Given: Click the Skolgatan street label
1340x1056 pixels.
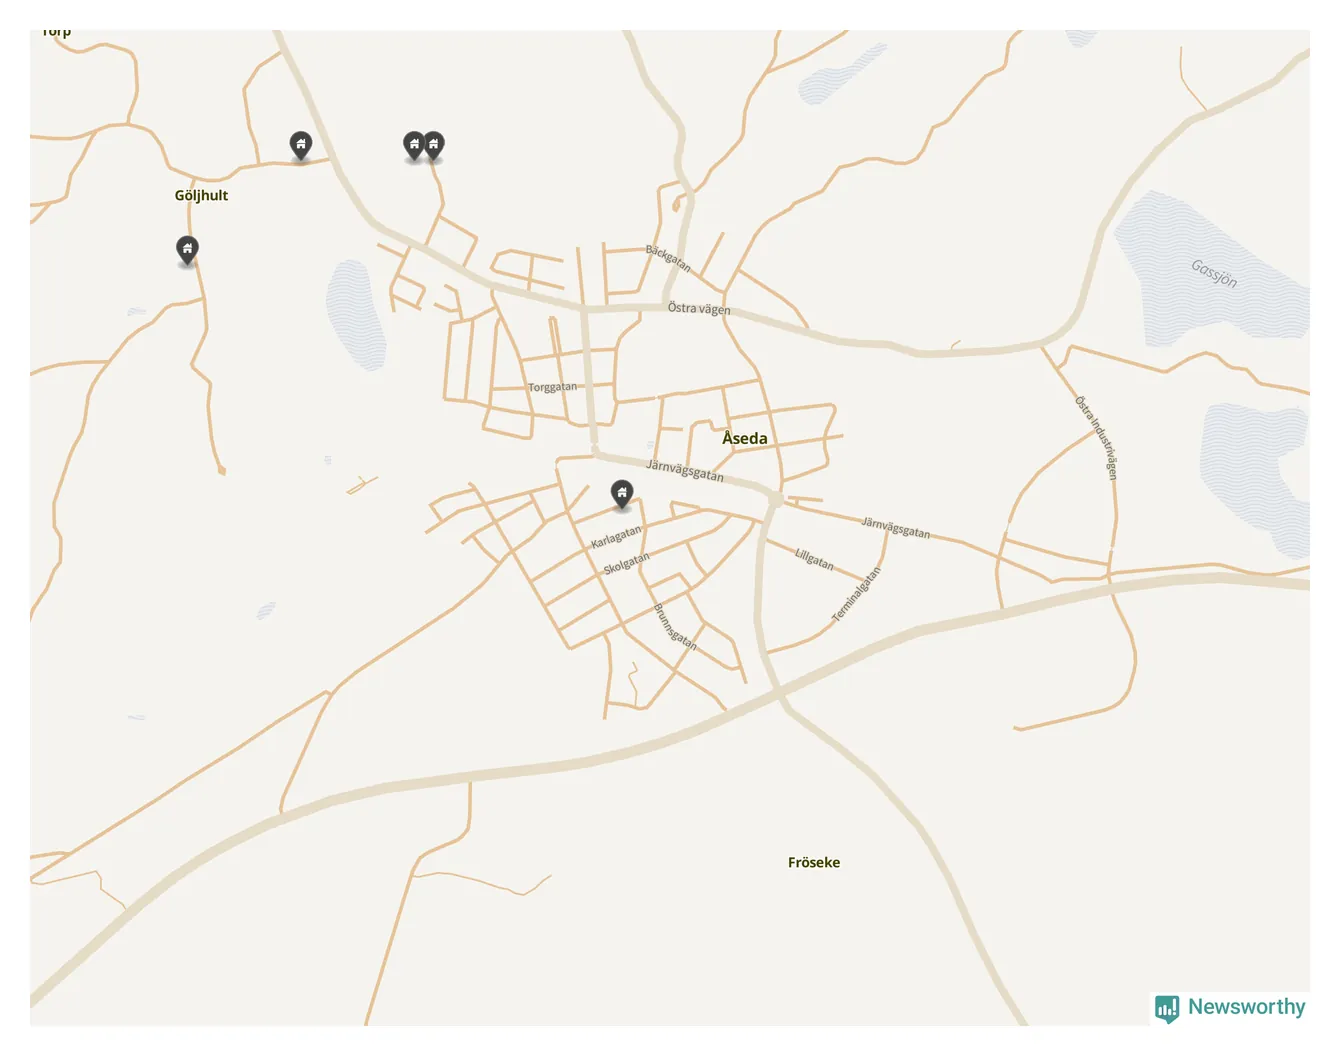Looking at the screenshot, I should pos(626,563).
